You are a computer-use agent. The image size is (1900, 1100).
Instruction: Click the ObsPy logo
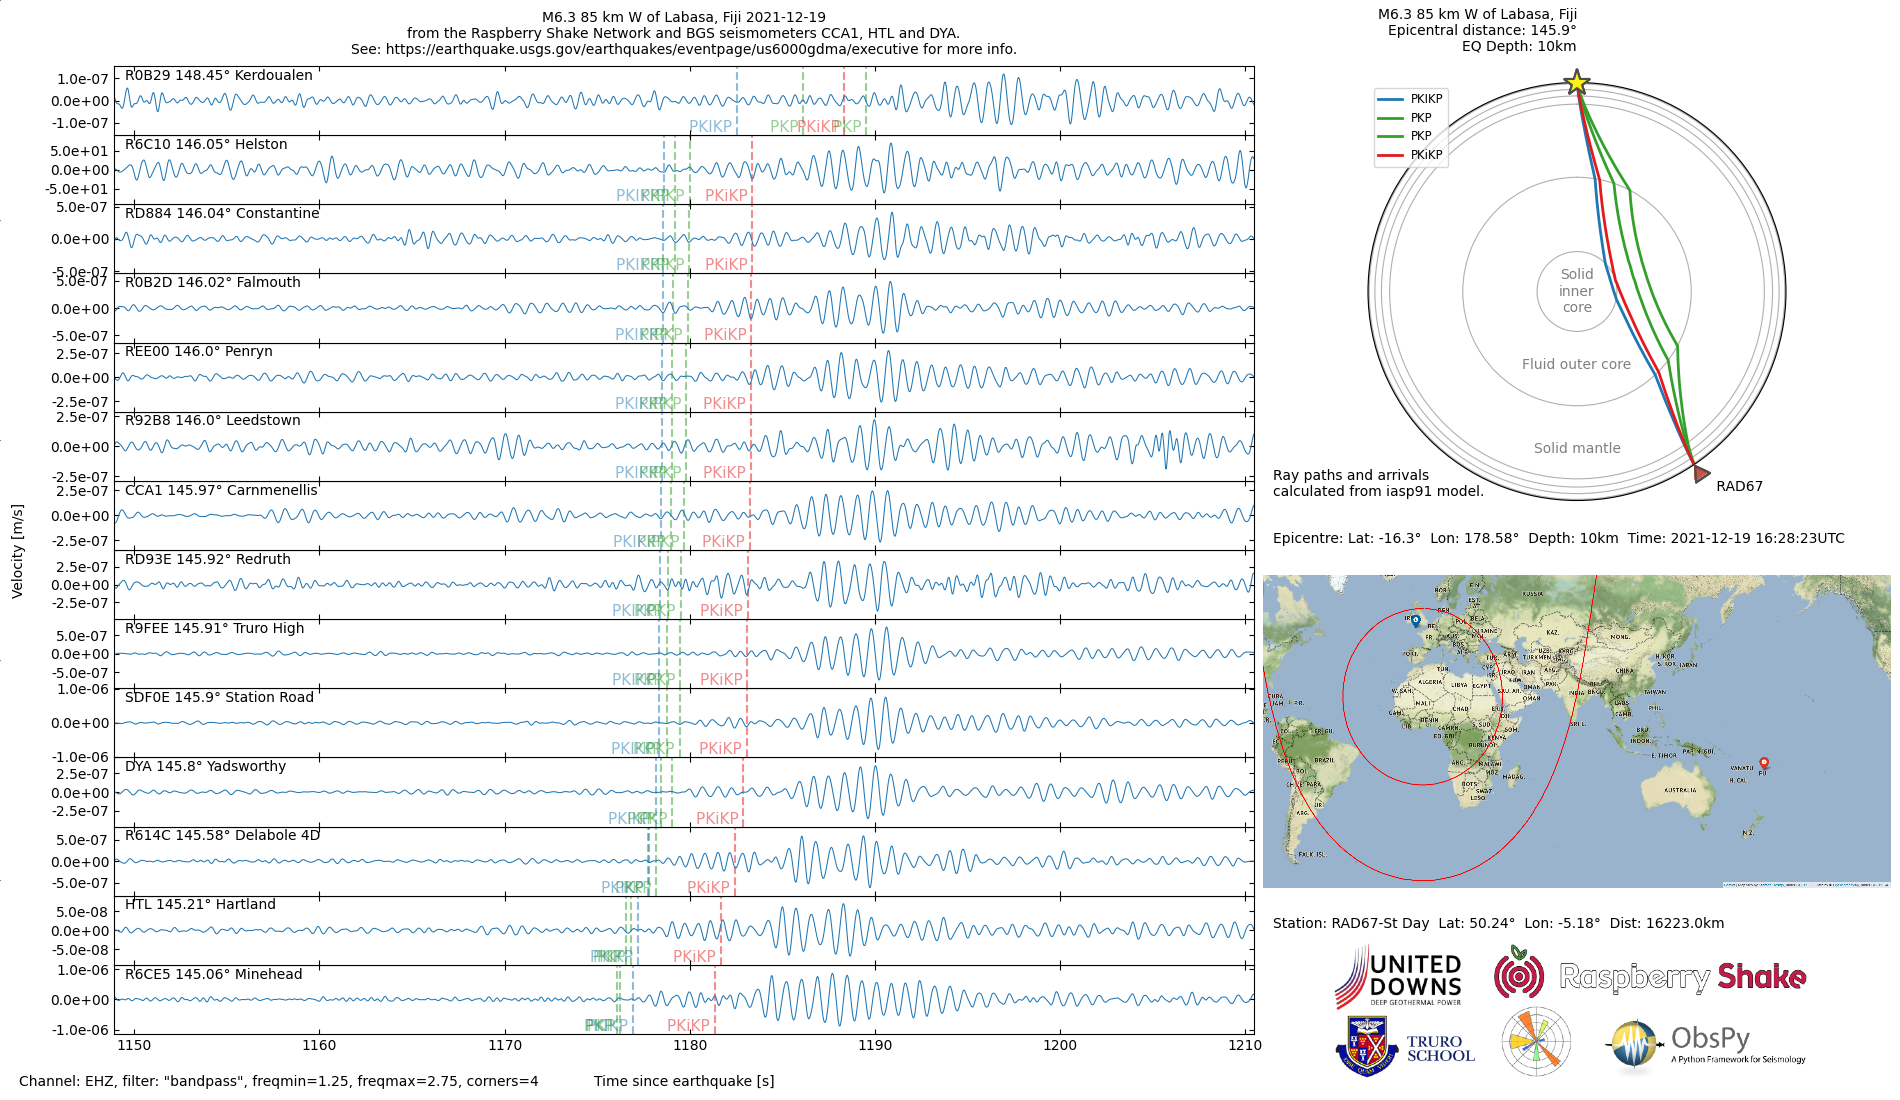click(x=1706, y=1045)
